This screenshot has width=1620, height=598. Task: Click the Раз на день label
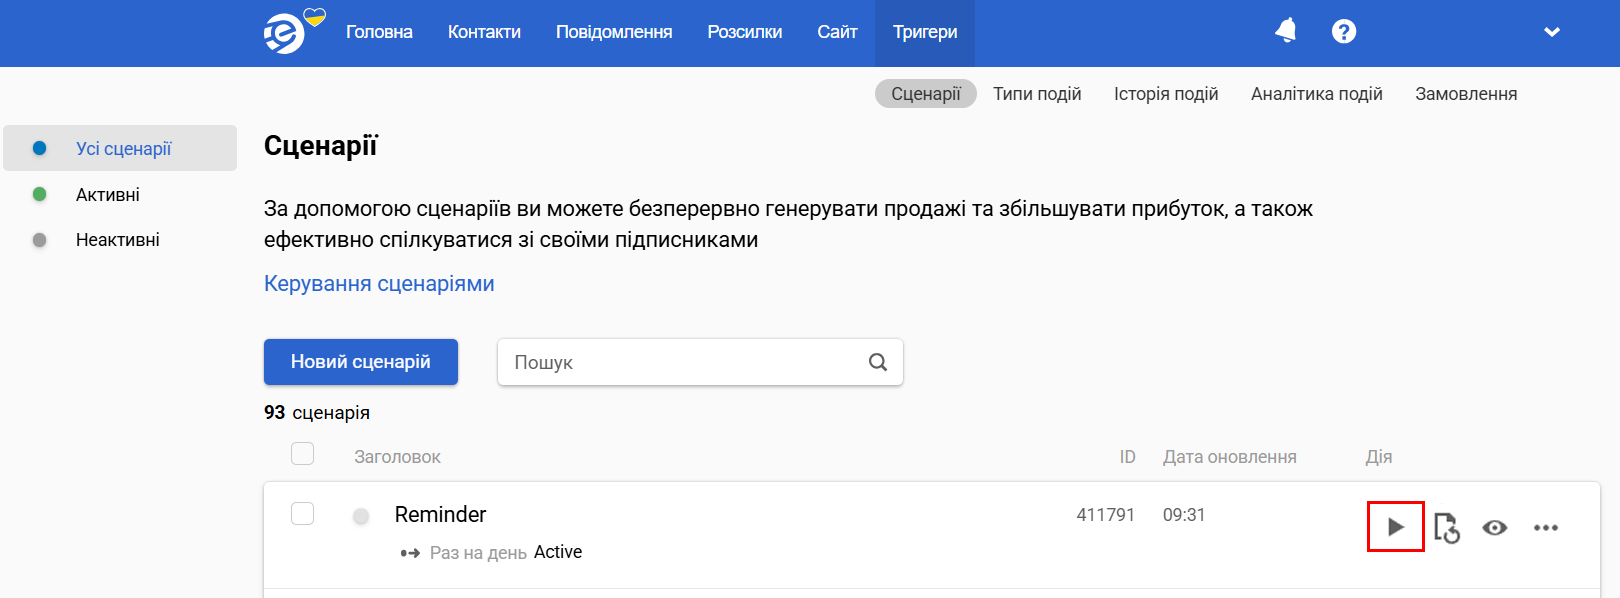point(478,553)
